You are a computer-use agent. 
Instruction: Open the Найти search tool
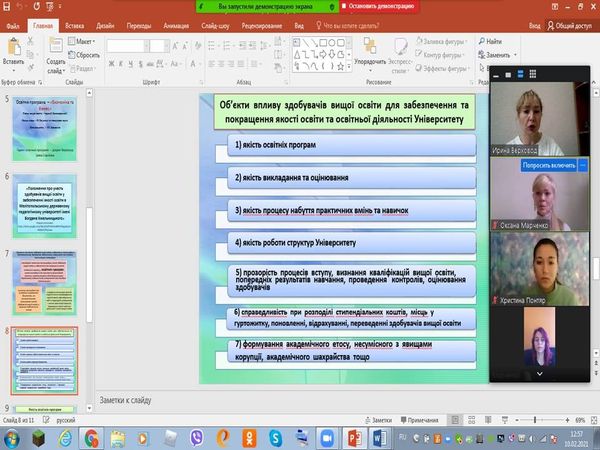click(x=490, y=41)
